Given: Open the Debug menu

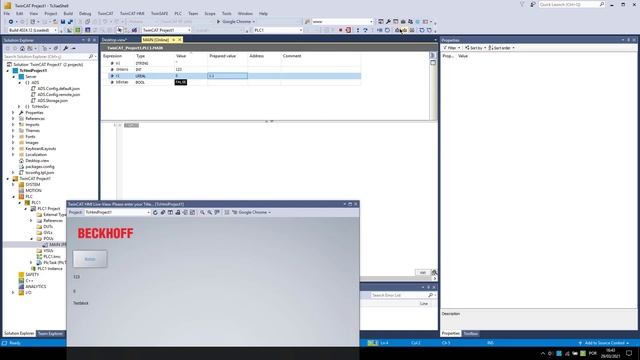Looking at the screenshot, I should [x=85, y=13].
